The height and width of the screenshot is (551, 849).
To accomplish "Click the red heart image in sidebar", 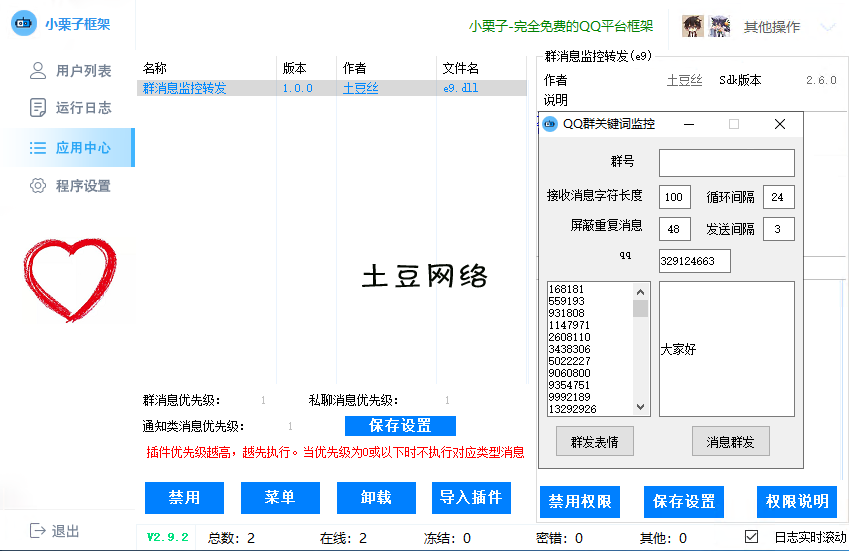I will pyautogui.click(x=70, y=280).
